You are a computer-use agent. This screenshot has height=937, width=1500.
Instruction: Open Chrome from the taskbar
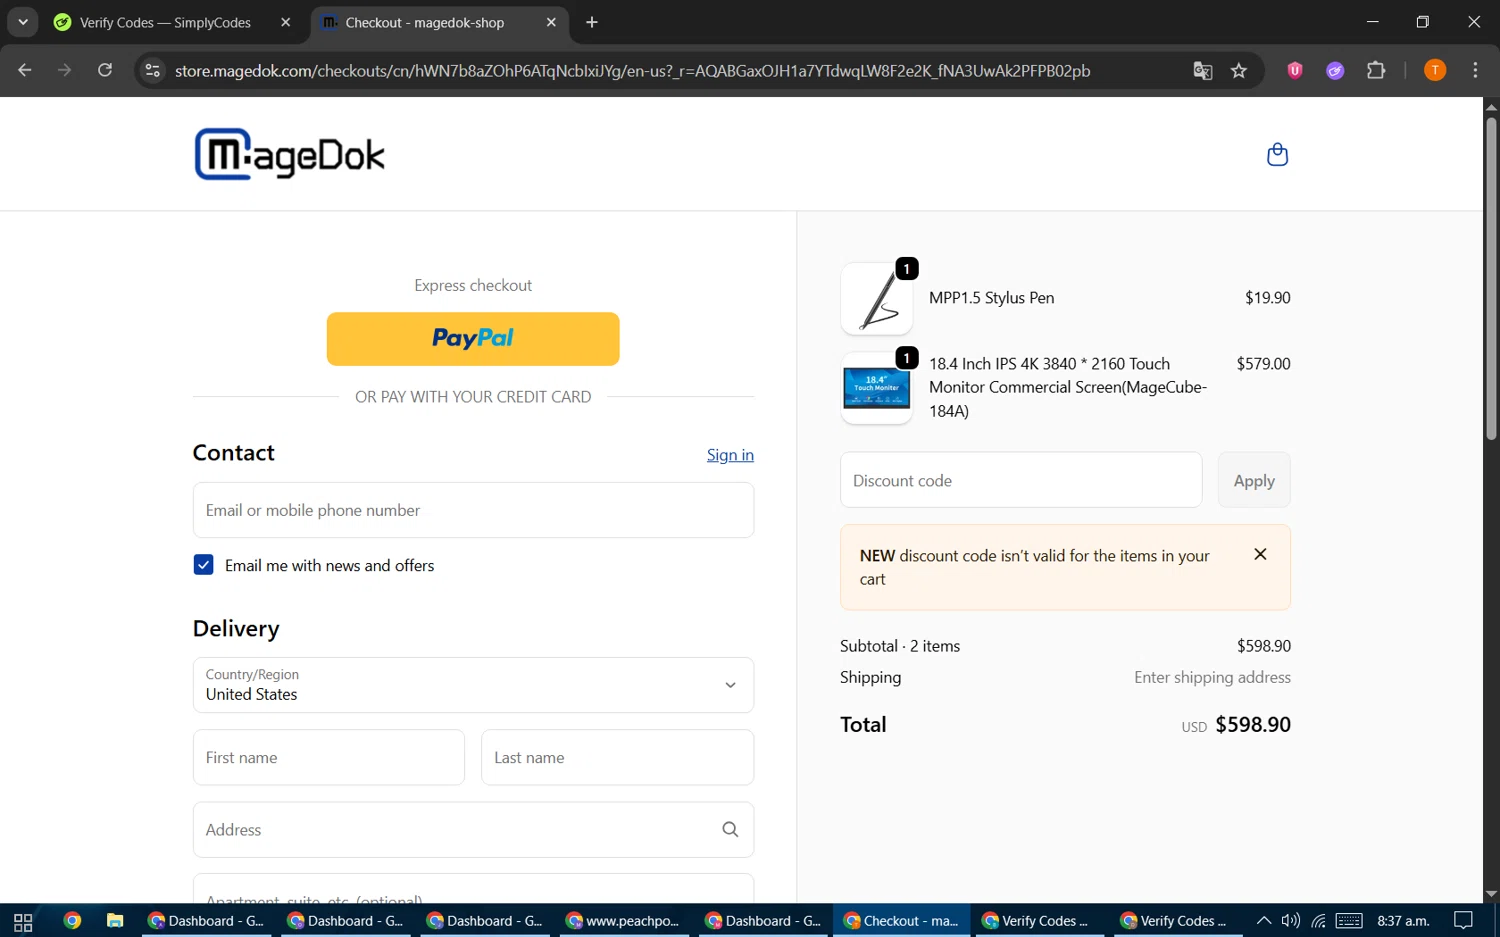(72, 921)
